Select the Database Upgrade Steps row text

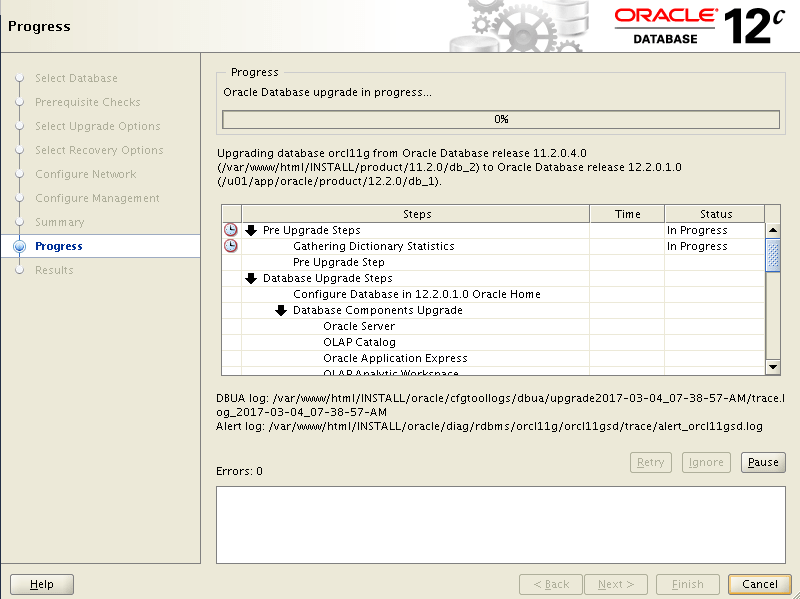(328, 278)
